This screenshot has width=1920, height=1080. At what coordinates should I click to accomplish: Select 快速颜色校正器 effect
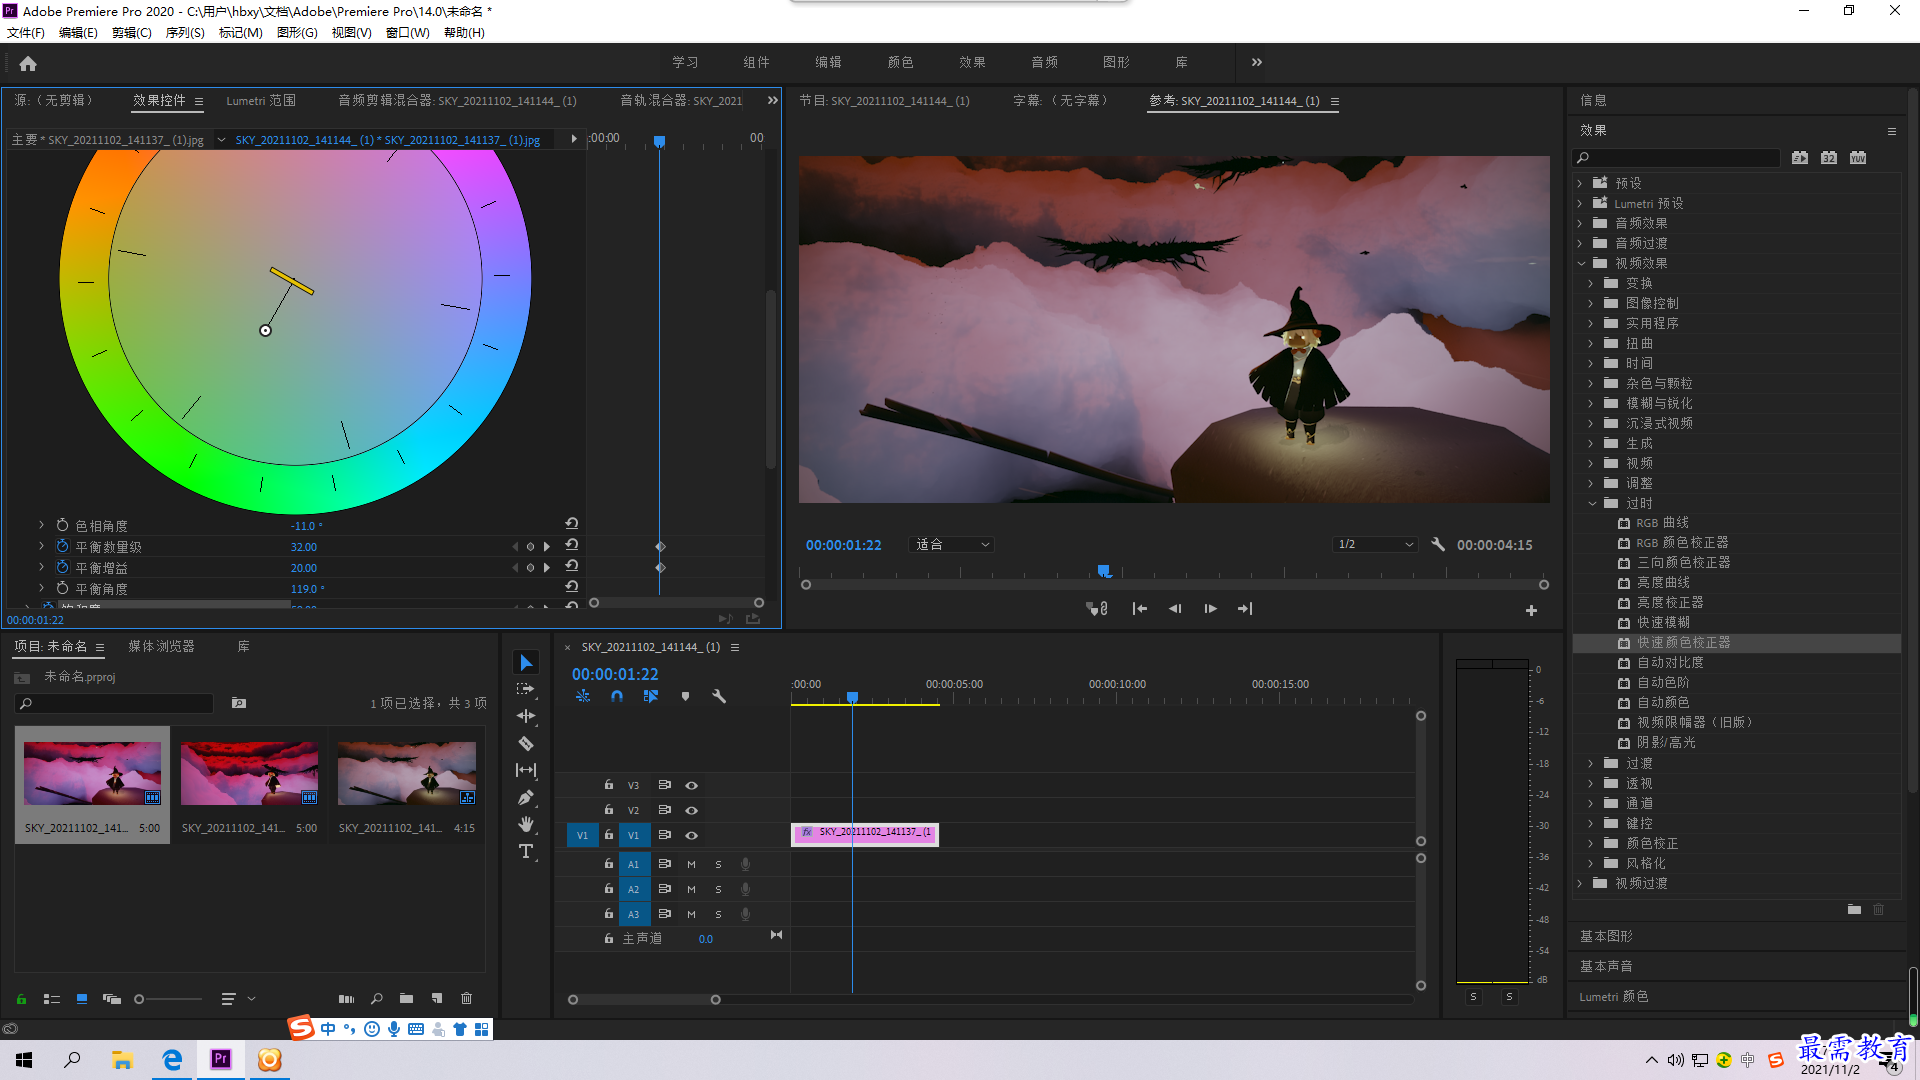coord(1683,643)
